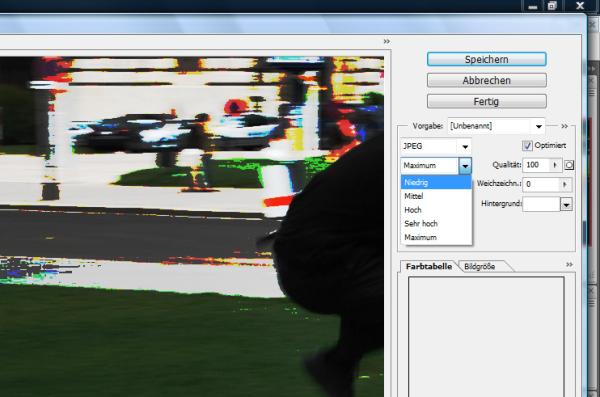Choose Hoch quality option
Image resolution: width=600 pixels, height=397 pixels.
436,210
